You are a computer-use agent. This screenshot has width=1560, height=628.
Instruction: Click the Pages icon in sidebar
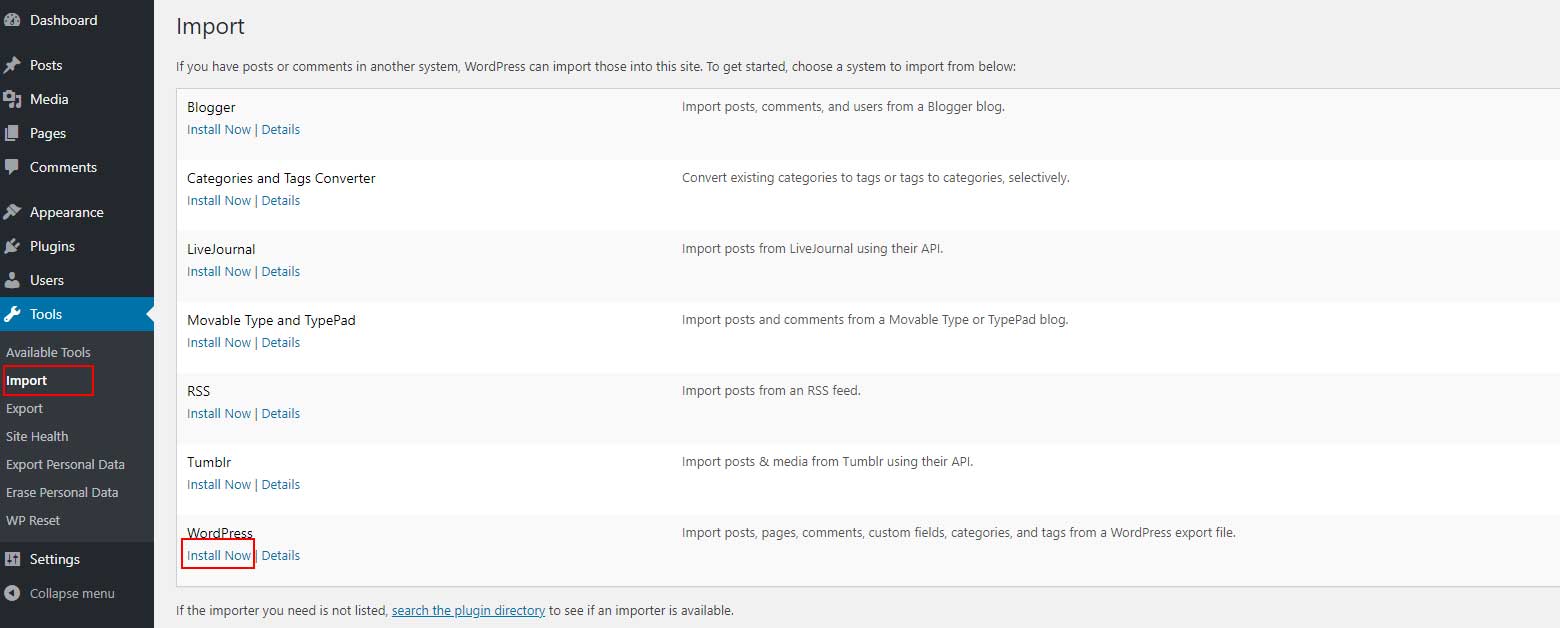[x=12, y=133]
